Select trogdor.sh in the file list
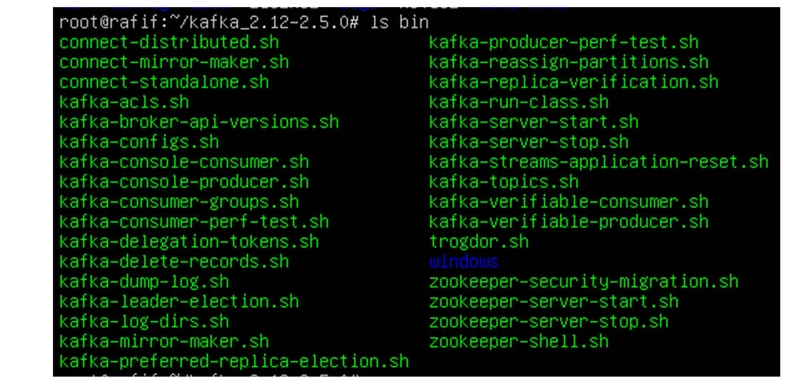800x390 pixels. pyautogui.click(x=479, y=241)
